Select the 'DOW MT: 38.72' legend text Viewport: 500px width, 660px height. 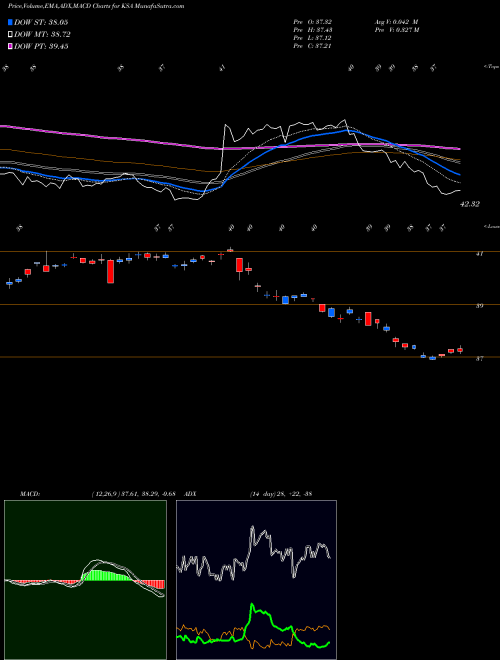pyautogui.click(x=41, y=34)
